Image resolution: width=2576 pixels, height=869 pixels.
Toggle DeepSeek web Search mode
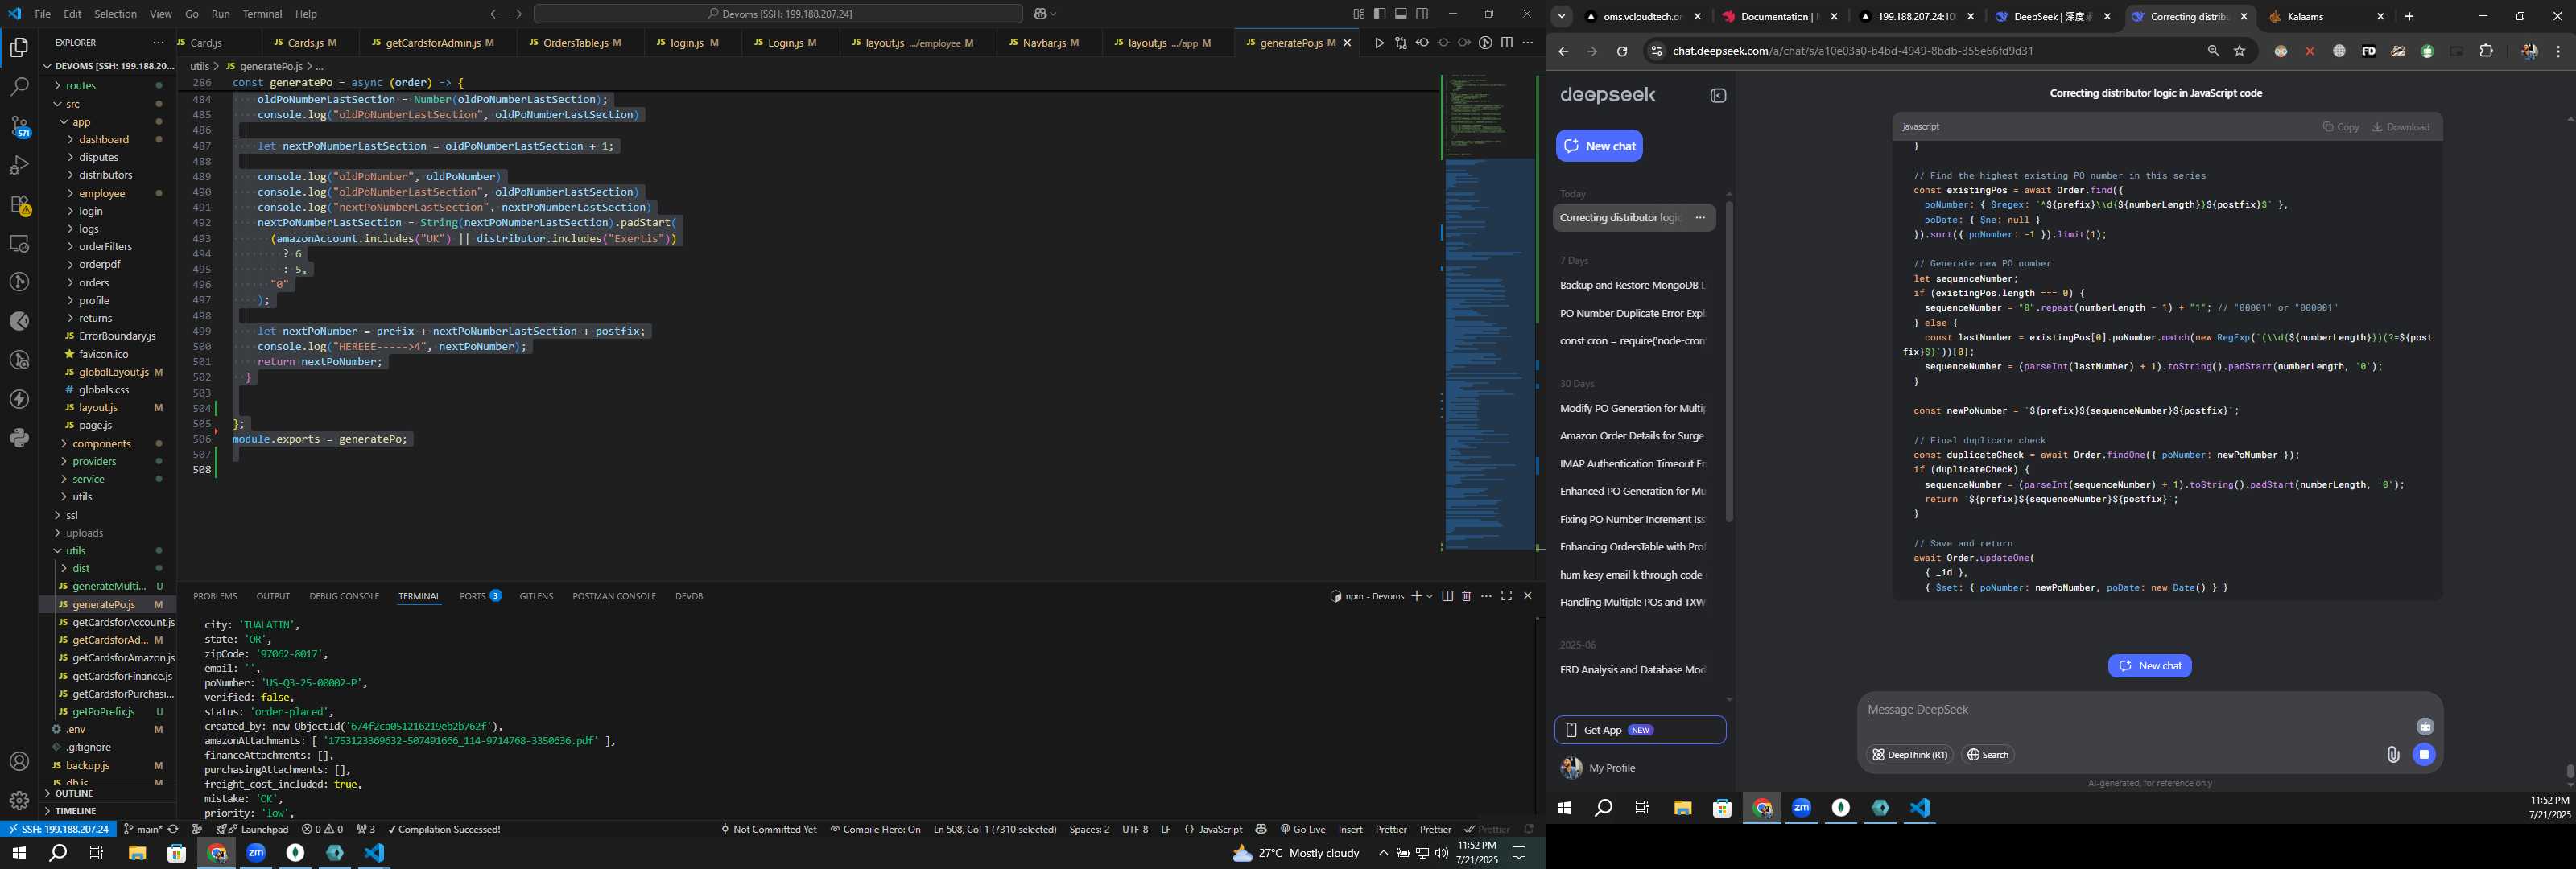pos(1988,755)
